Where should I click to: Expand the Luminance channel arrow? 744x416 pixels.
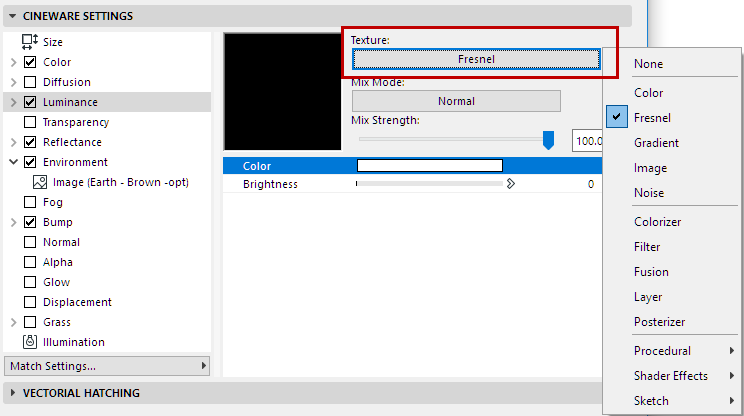coord(13,102)
